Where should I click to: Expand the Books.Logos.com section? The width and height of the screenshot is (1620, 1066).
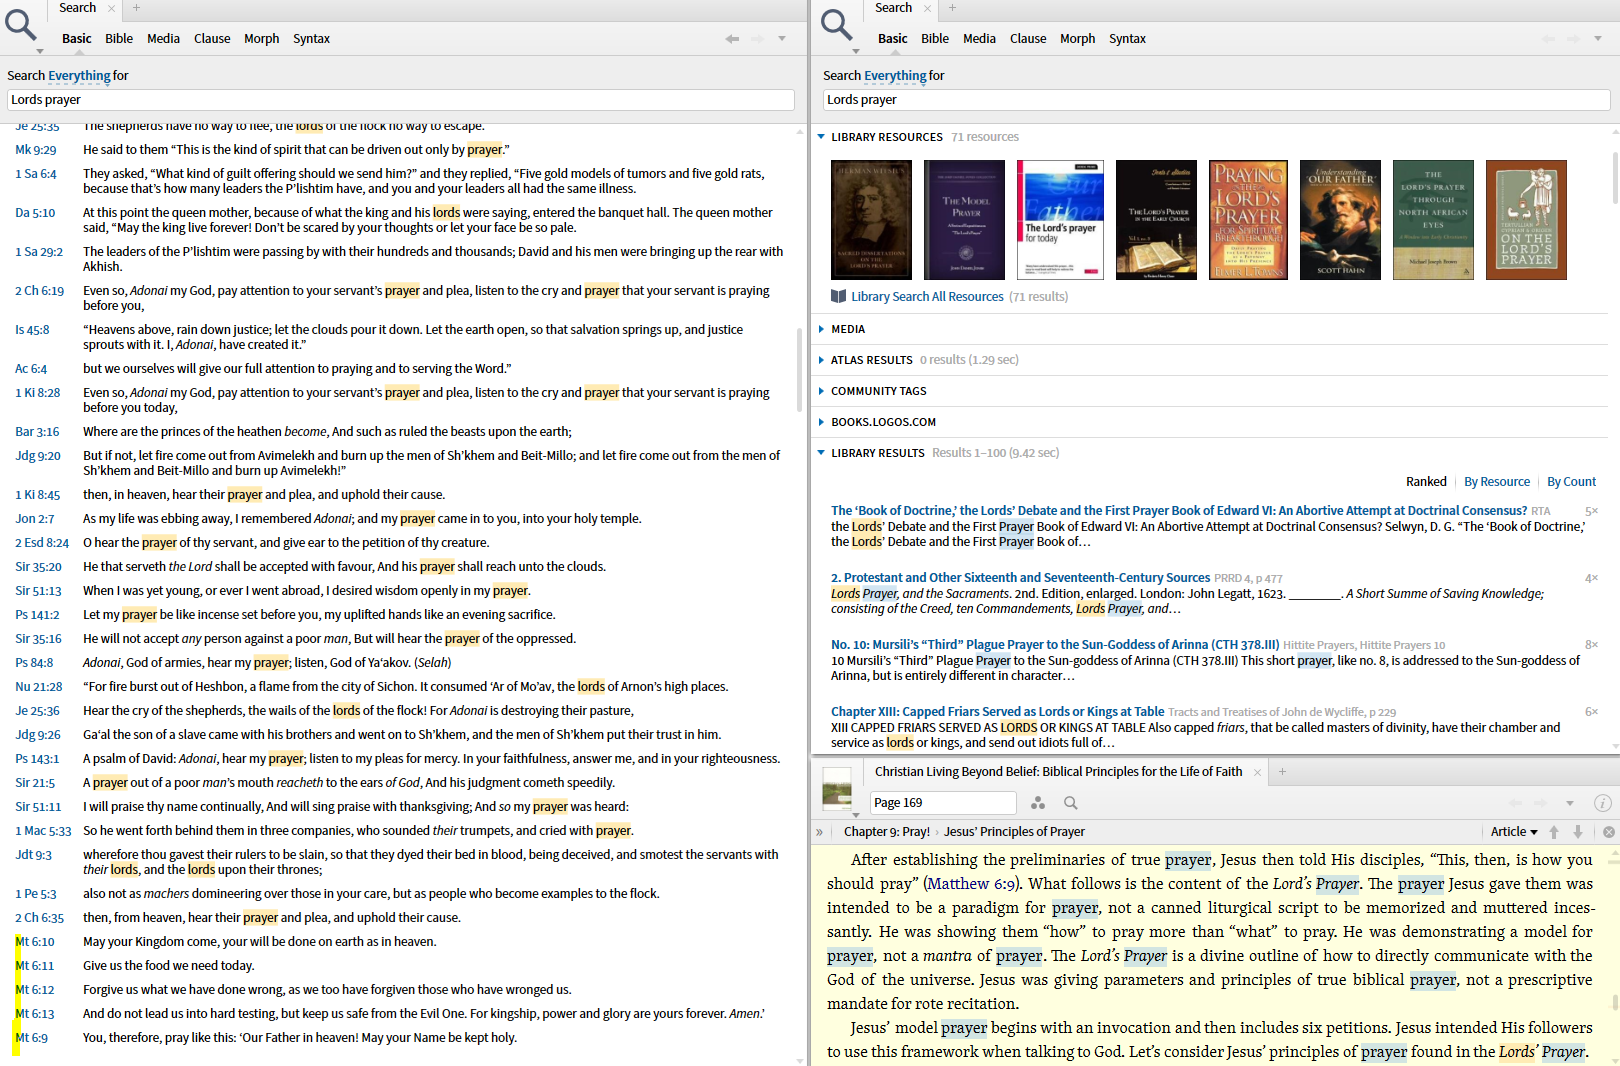pos(821,422)
